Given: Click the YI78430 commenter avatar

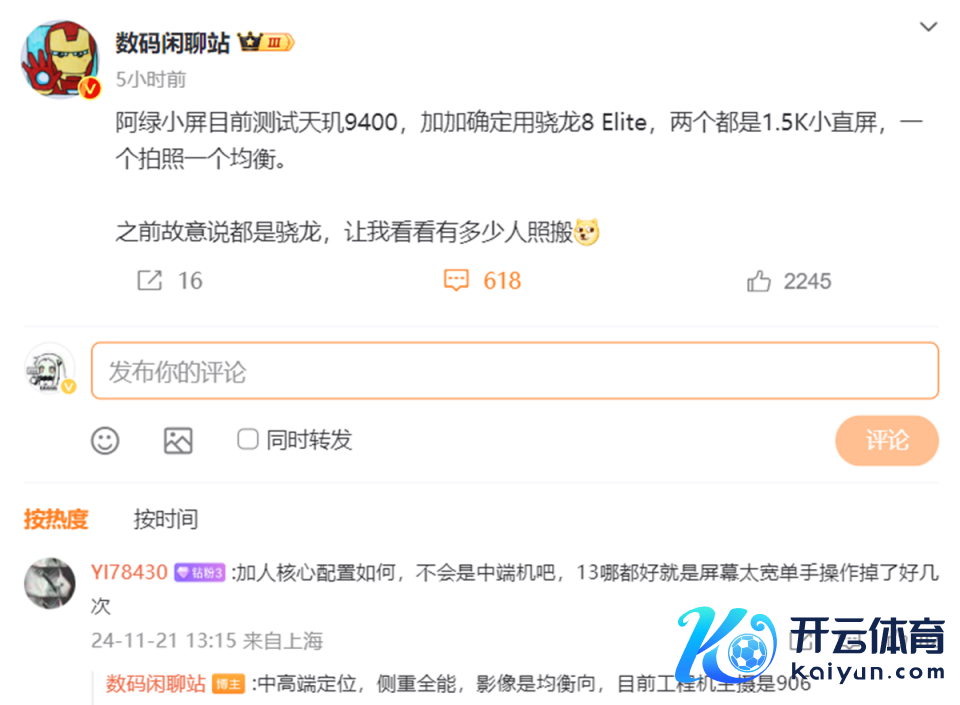Looking at the screenshot, I should point(50,583).
